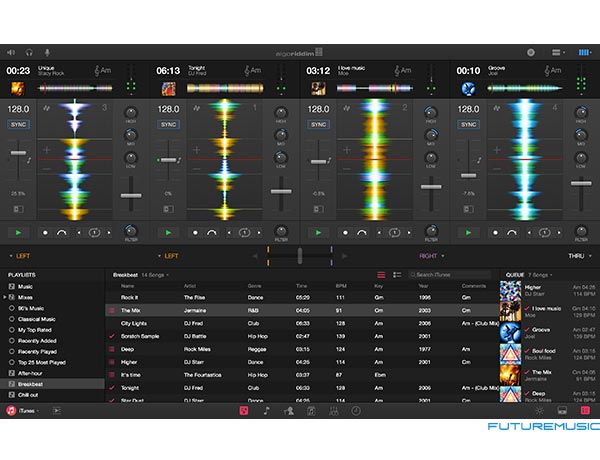The width and height of the screenshot is (600, 460).
Task: Select the After-hour playlist
Action: 30,373
